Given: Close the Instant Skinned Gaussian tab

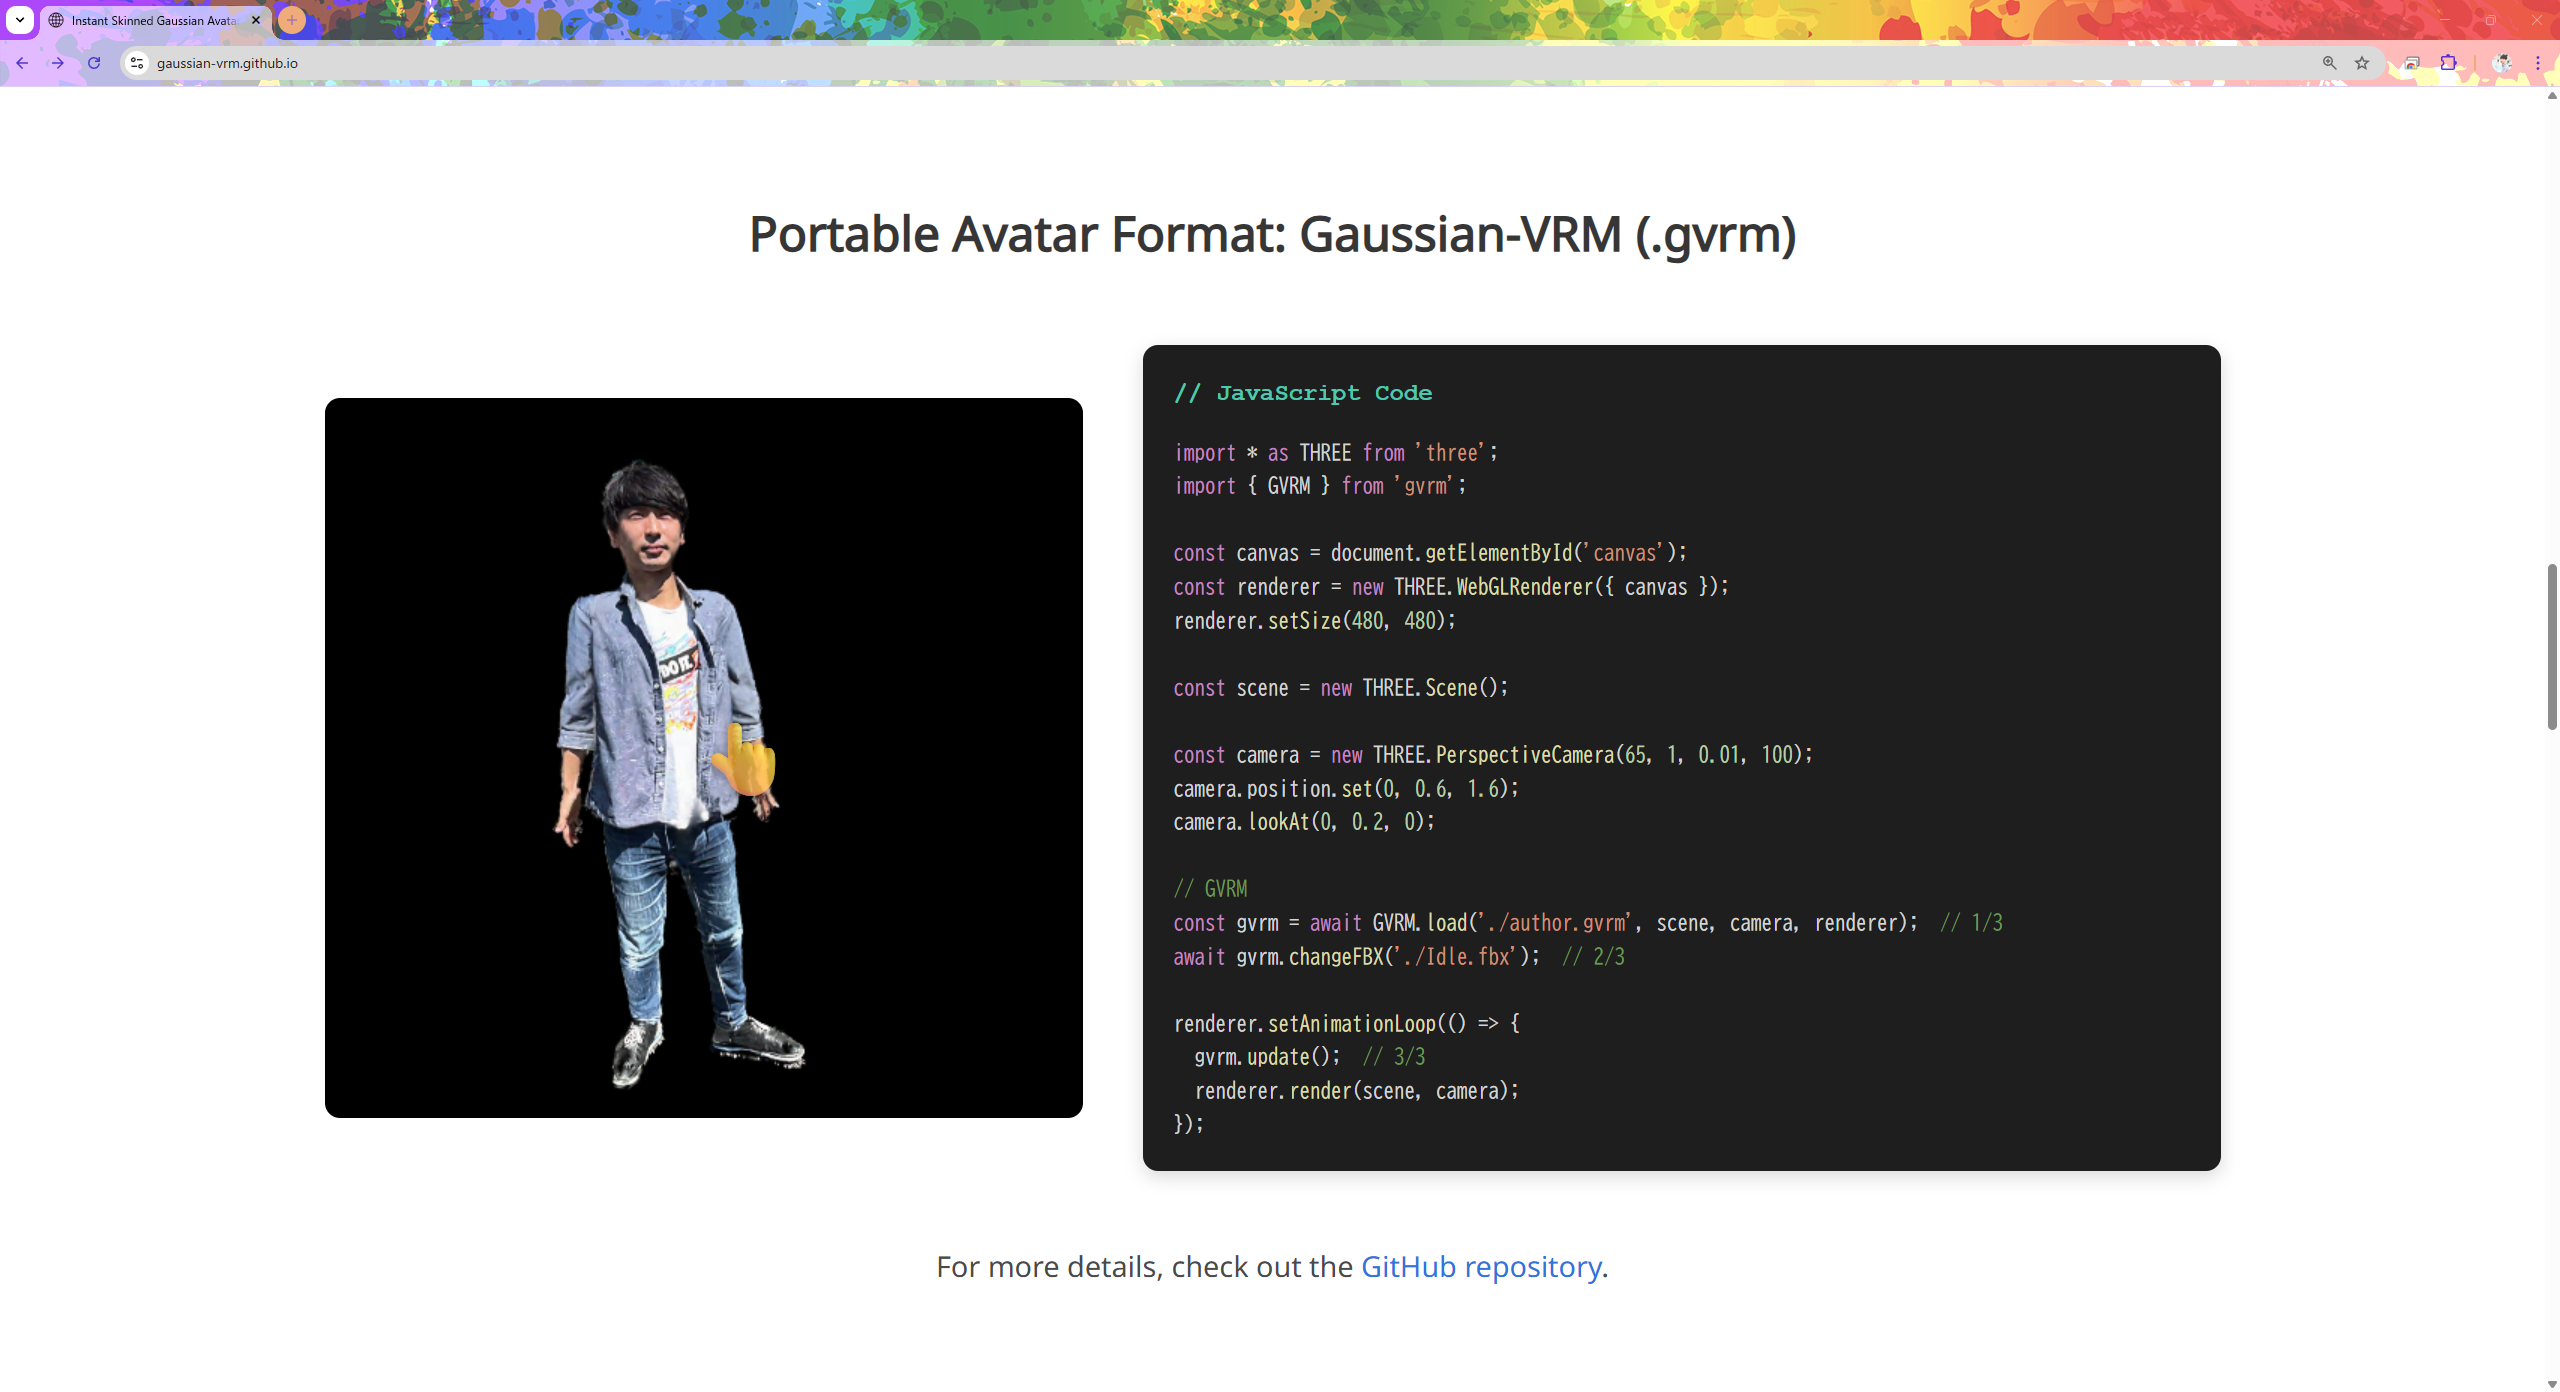Looking at the screenshot, I should pos(255,20).
